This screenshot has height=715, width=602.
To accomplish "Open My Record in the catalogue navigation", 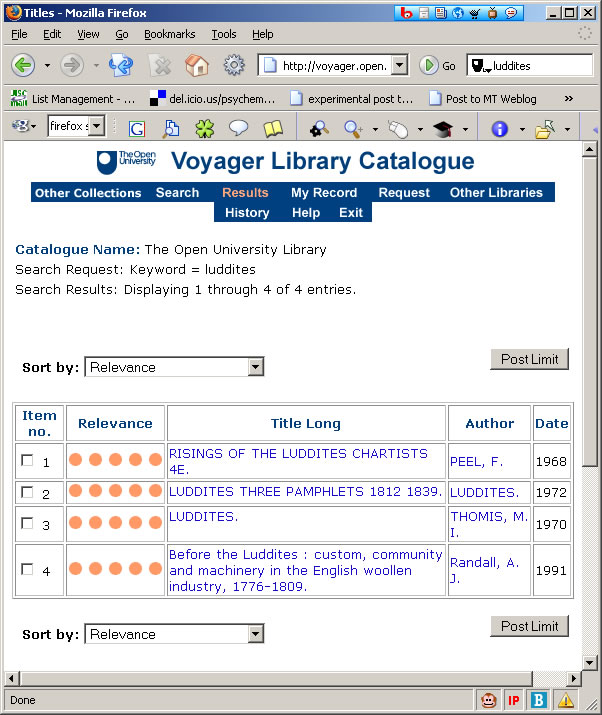I will 324,192.
